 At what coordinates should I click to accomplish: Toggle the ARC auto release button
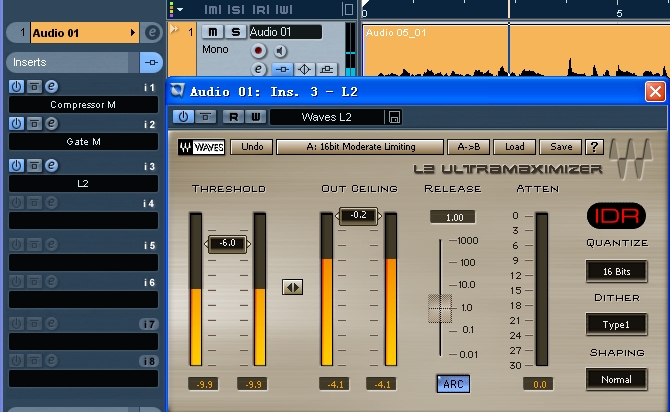[453, 384]
